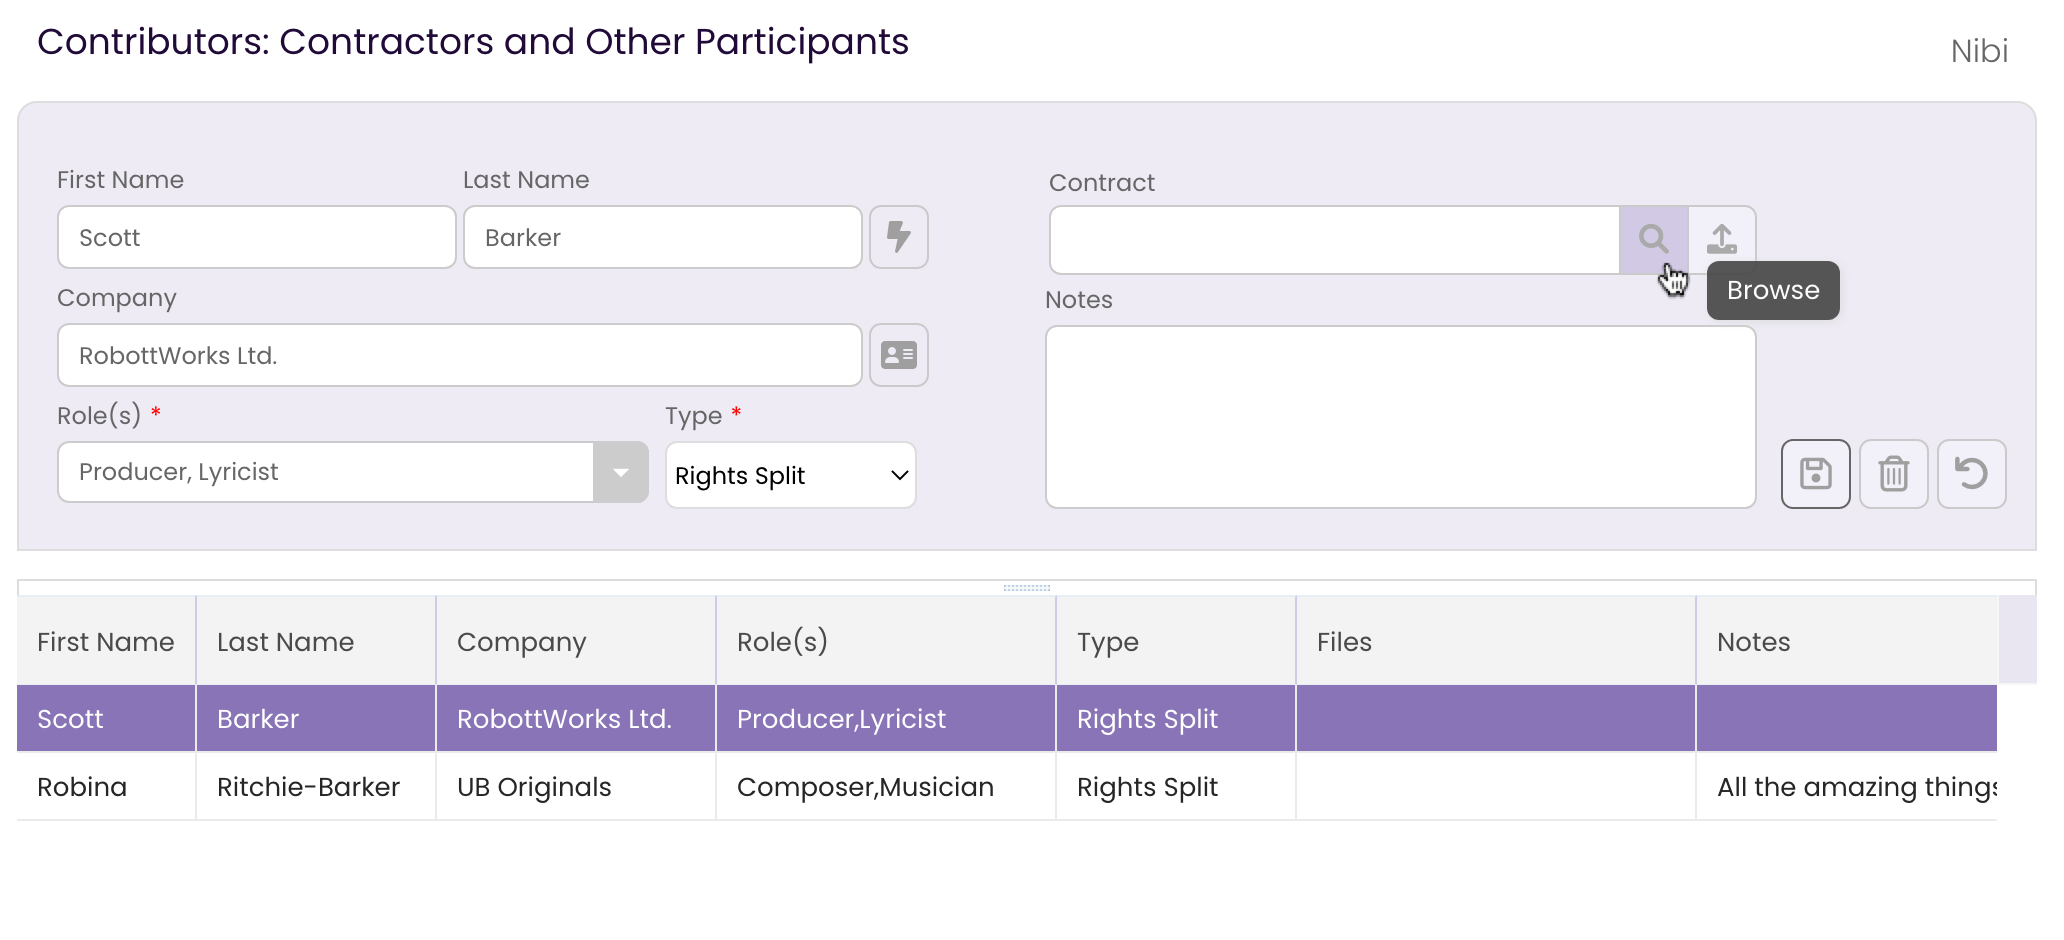The image size is (2064, 940).
Task: Click the lightning bolt icon beside Last Name
Action: click(x=898, y=237)
